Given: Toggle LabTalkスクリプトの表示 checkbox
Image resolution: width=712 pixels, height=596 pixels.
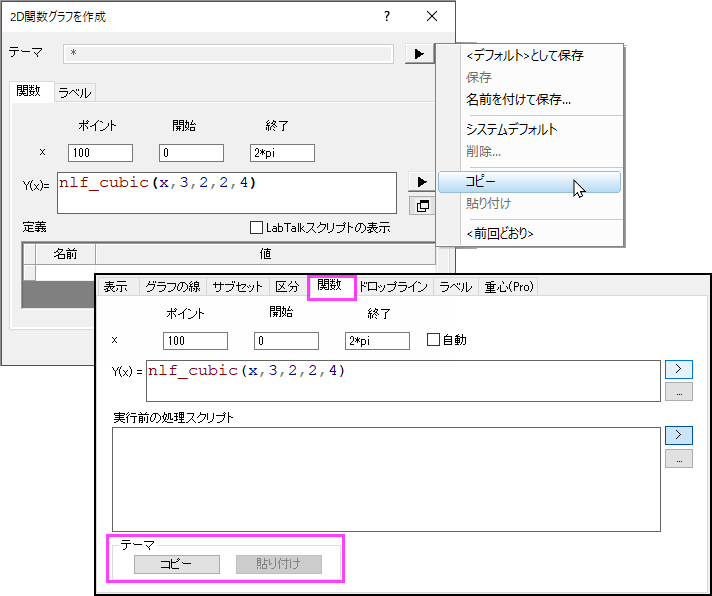Looking at the screenshot, I should click(256, 227).
